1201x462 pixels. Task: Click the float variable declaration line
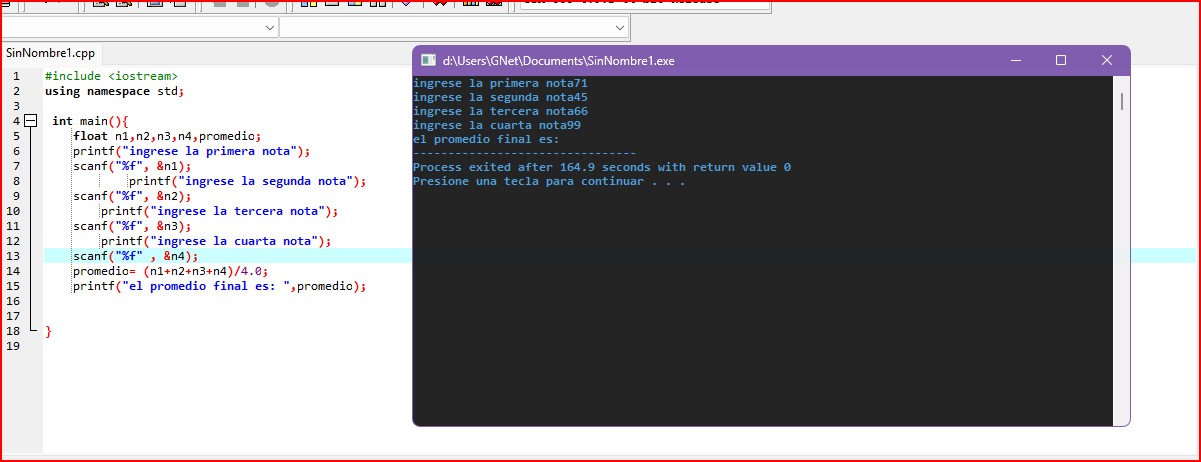click(x=166, y=136)
